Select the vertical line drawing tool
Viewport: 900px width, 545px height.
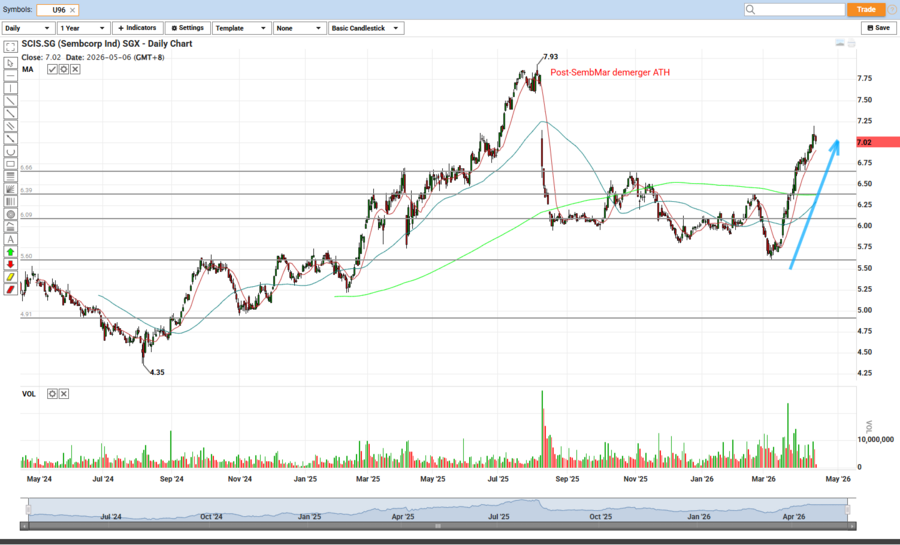tap(10, 88)
